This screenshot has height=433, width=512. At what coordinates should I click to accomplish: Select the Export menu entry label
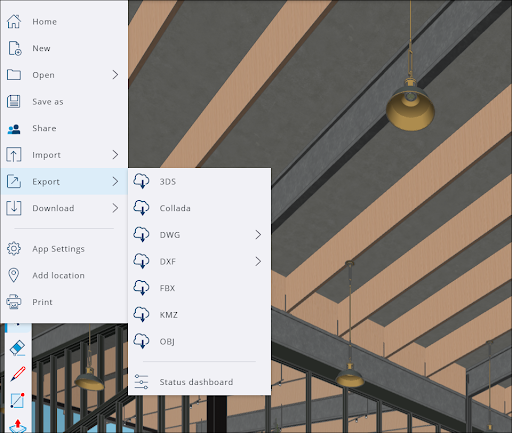(x=46, y=182)
